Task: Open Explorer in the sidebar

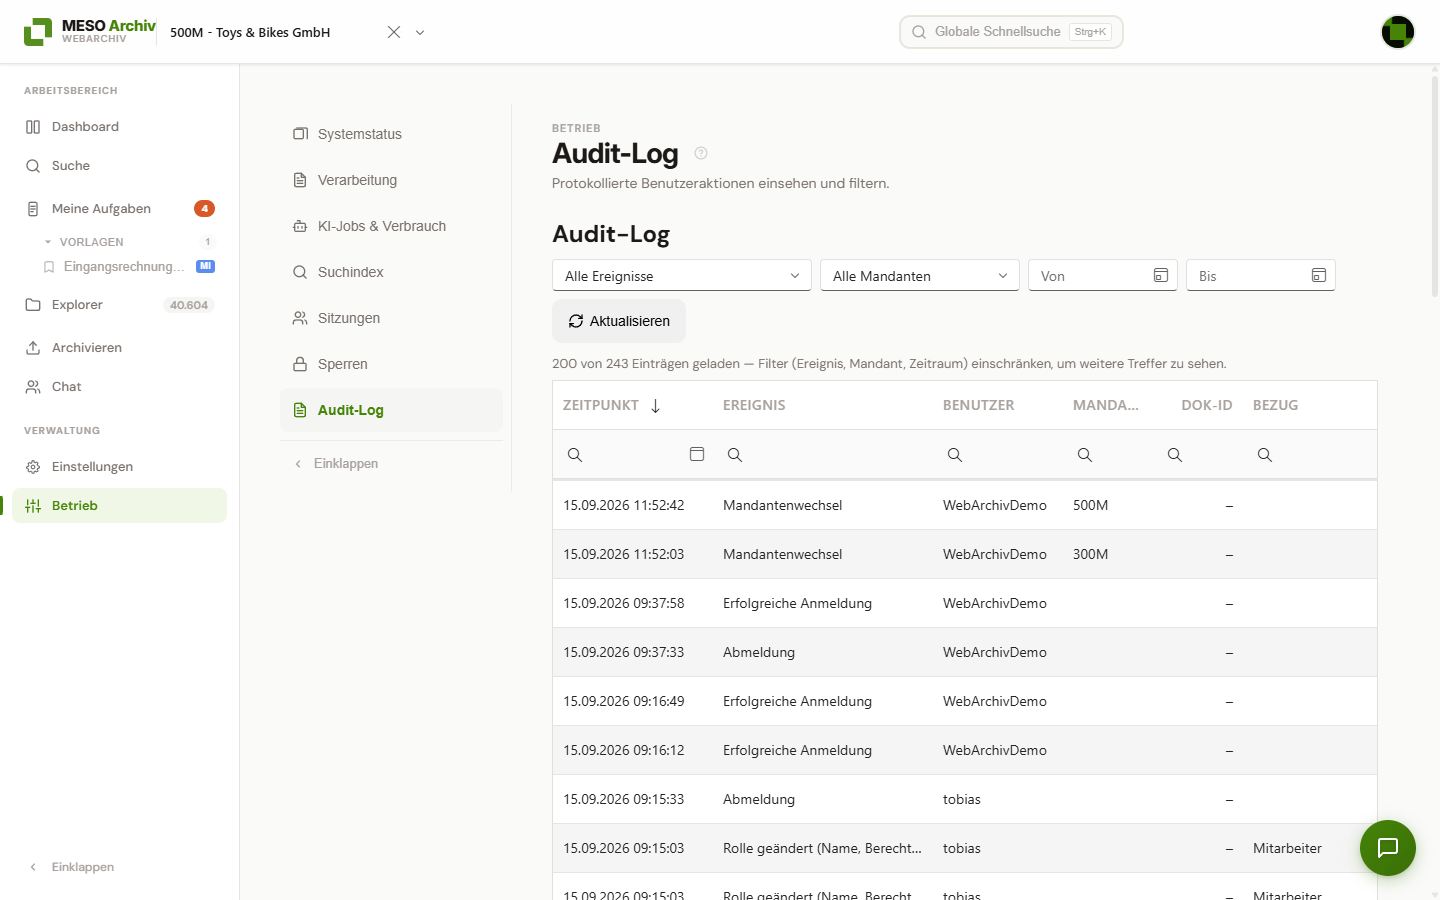Action: [120, 305]
